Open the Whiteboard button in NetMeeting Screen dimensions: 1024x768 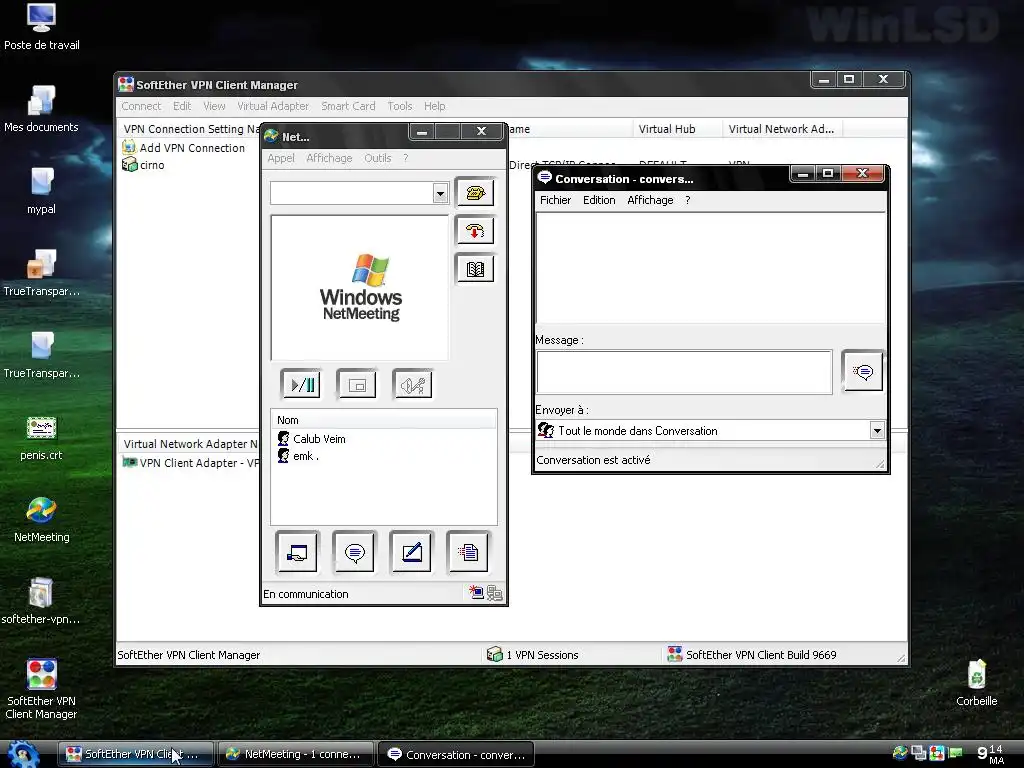(411, 552)
